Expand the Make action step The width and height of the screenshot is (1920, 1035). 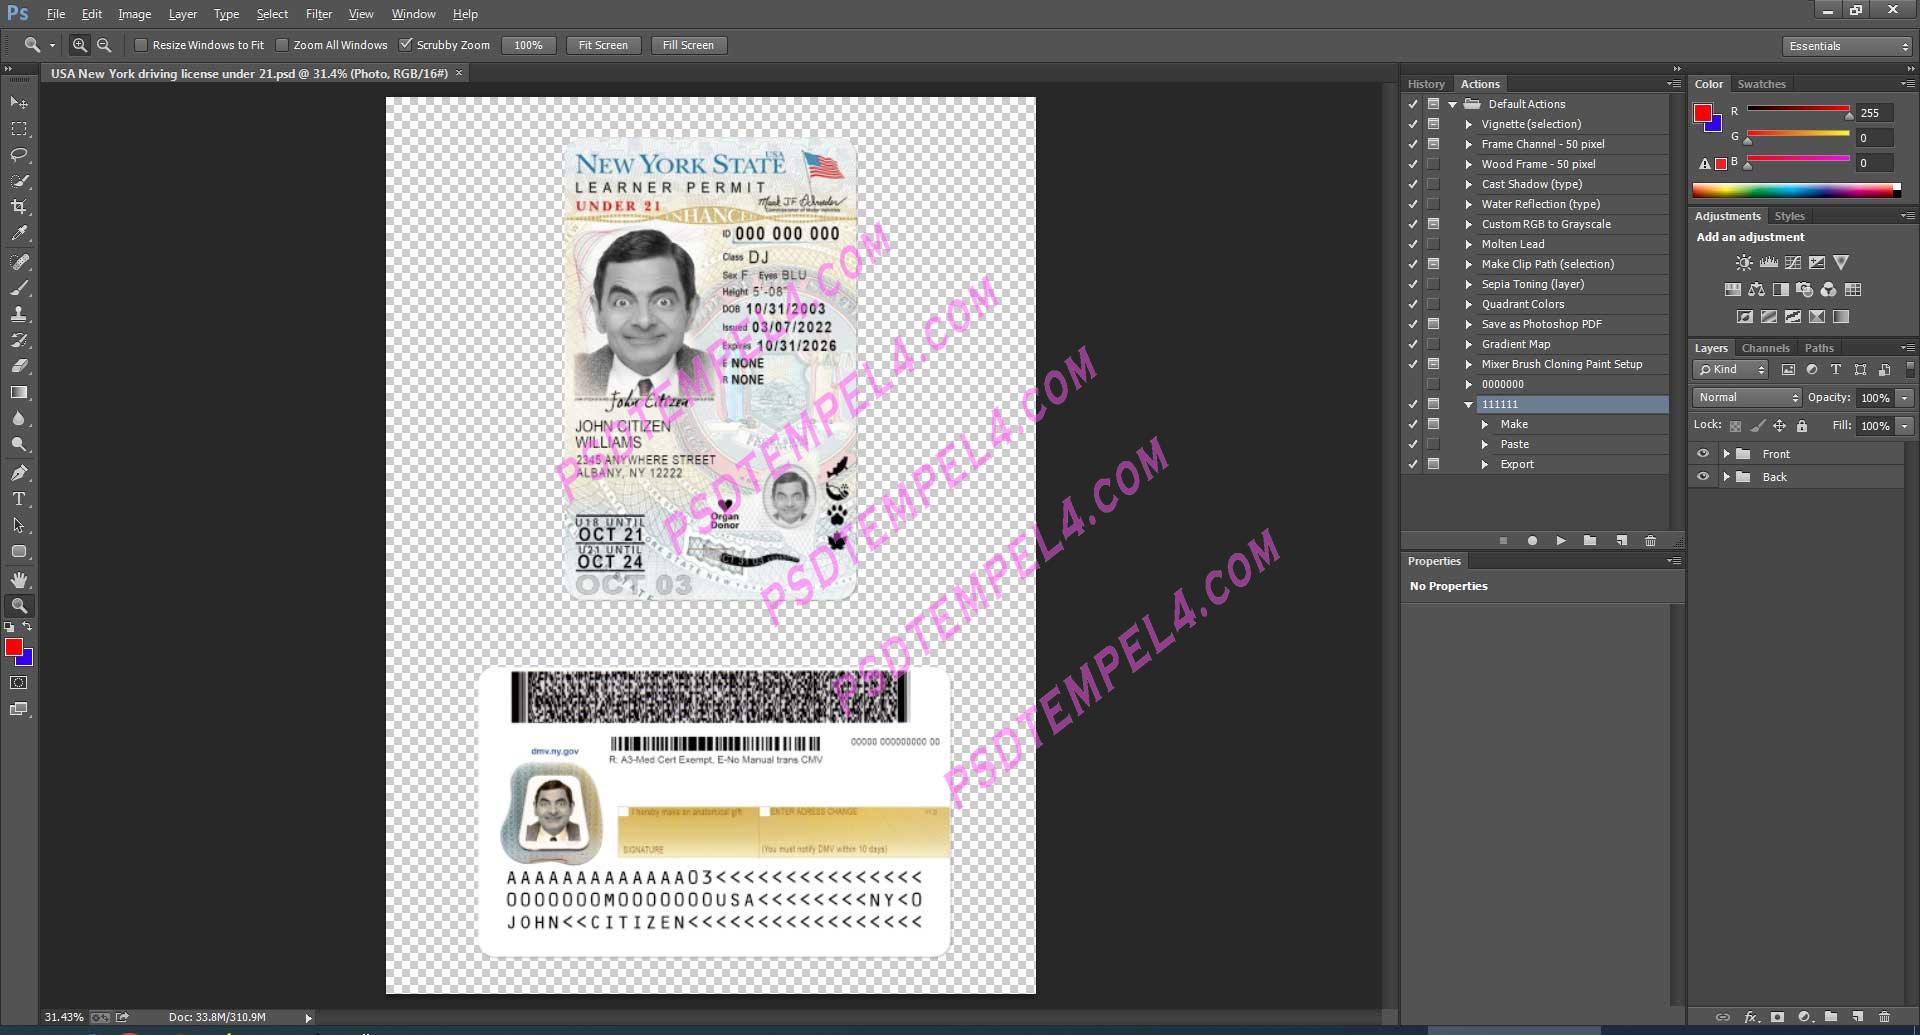click(1486, 424)
